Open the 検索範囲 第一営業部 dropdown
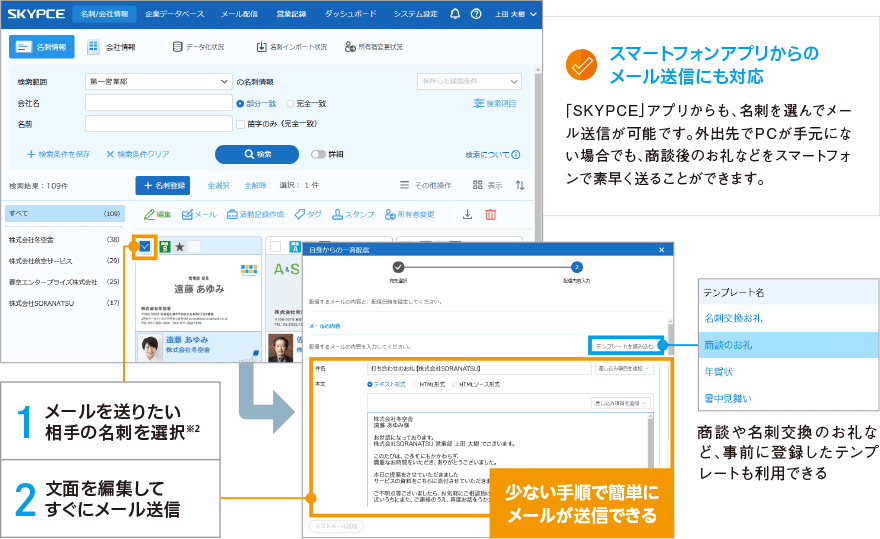 tap(159, 81)
